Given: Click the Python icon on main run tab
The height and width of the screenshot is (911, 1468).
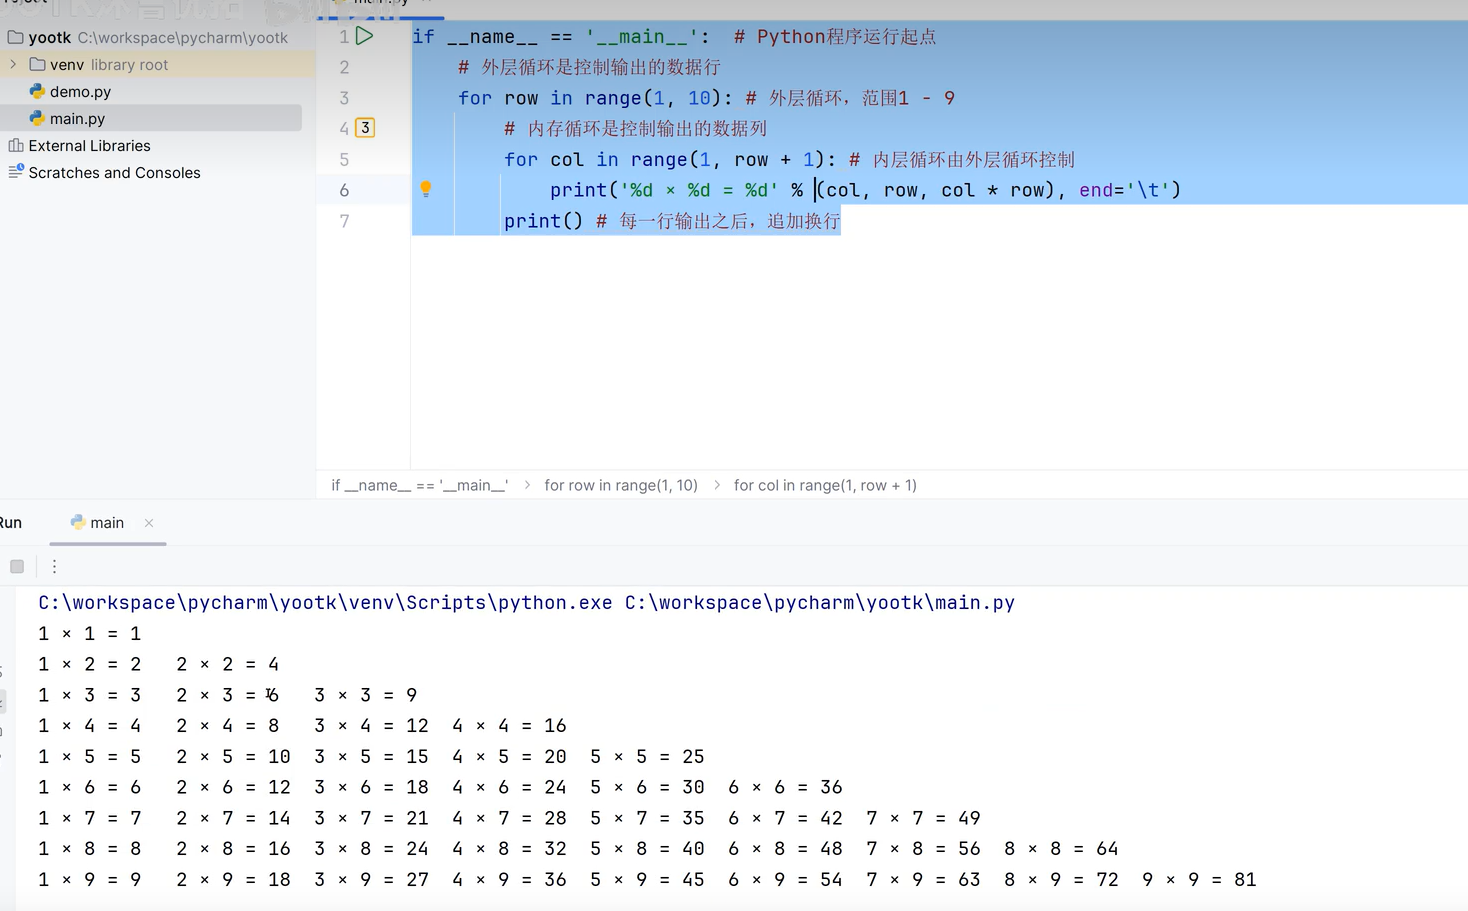Looking at the screenshot, I should (x=77, y=522).
